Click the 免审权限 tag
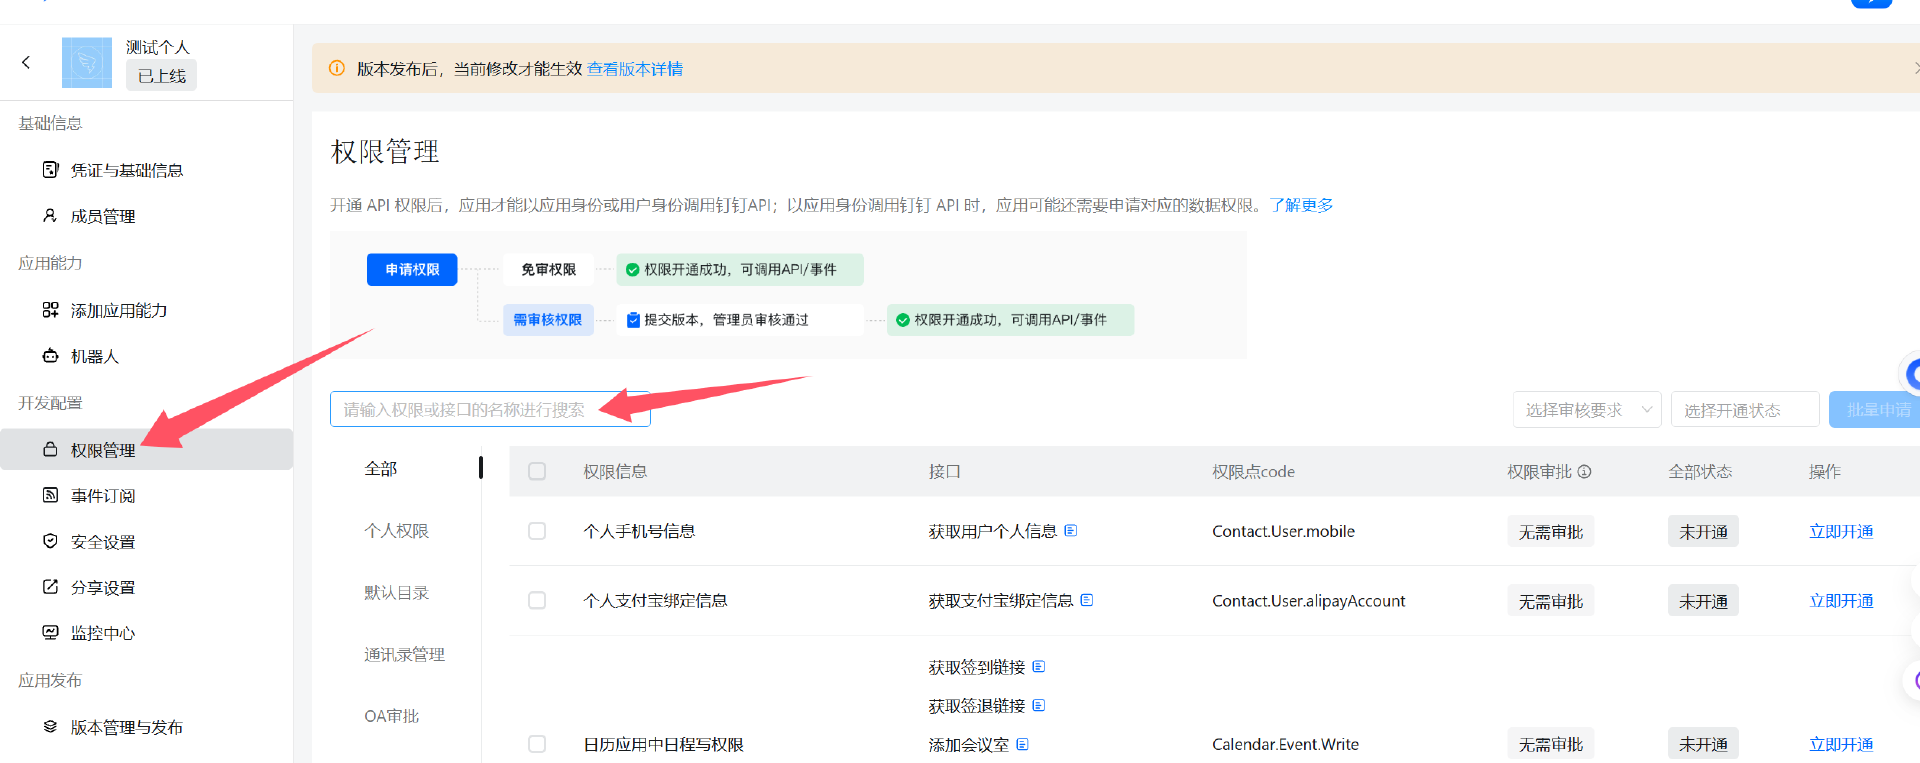The height and width of the screenshot is (763, 1920). click(548, 270)
